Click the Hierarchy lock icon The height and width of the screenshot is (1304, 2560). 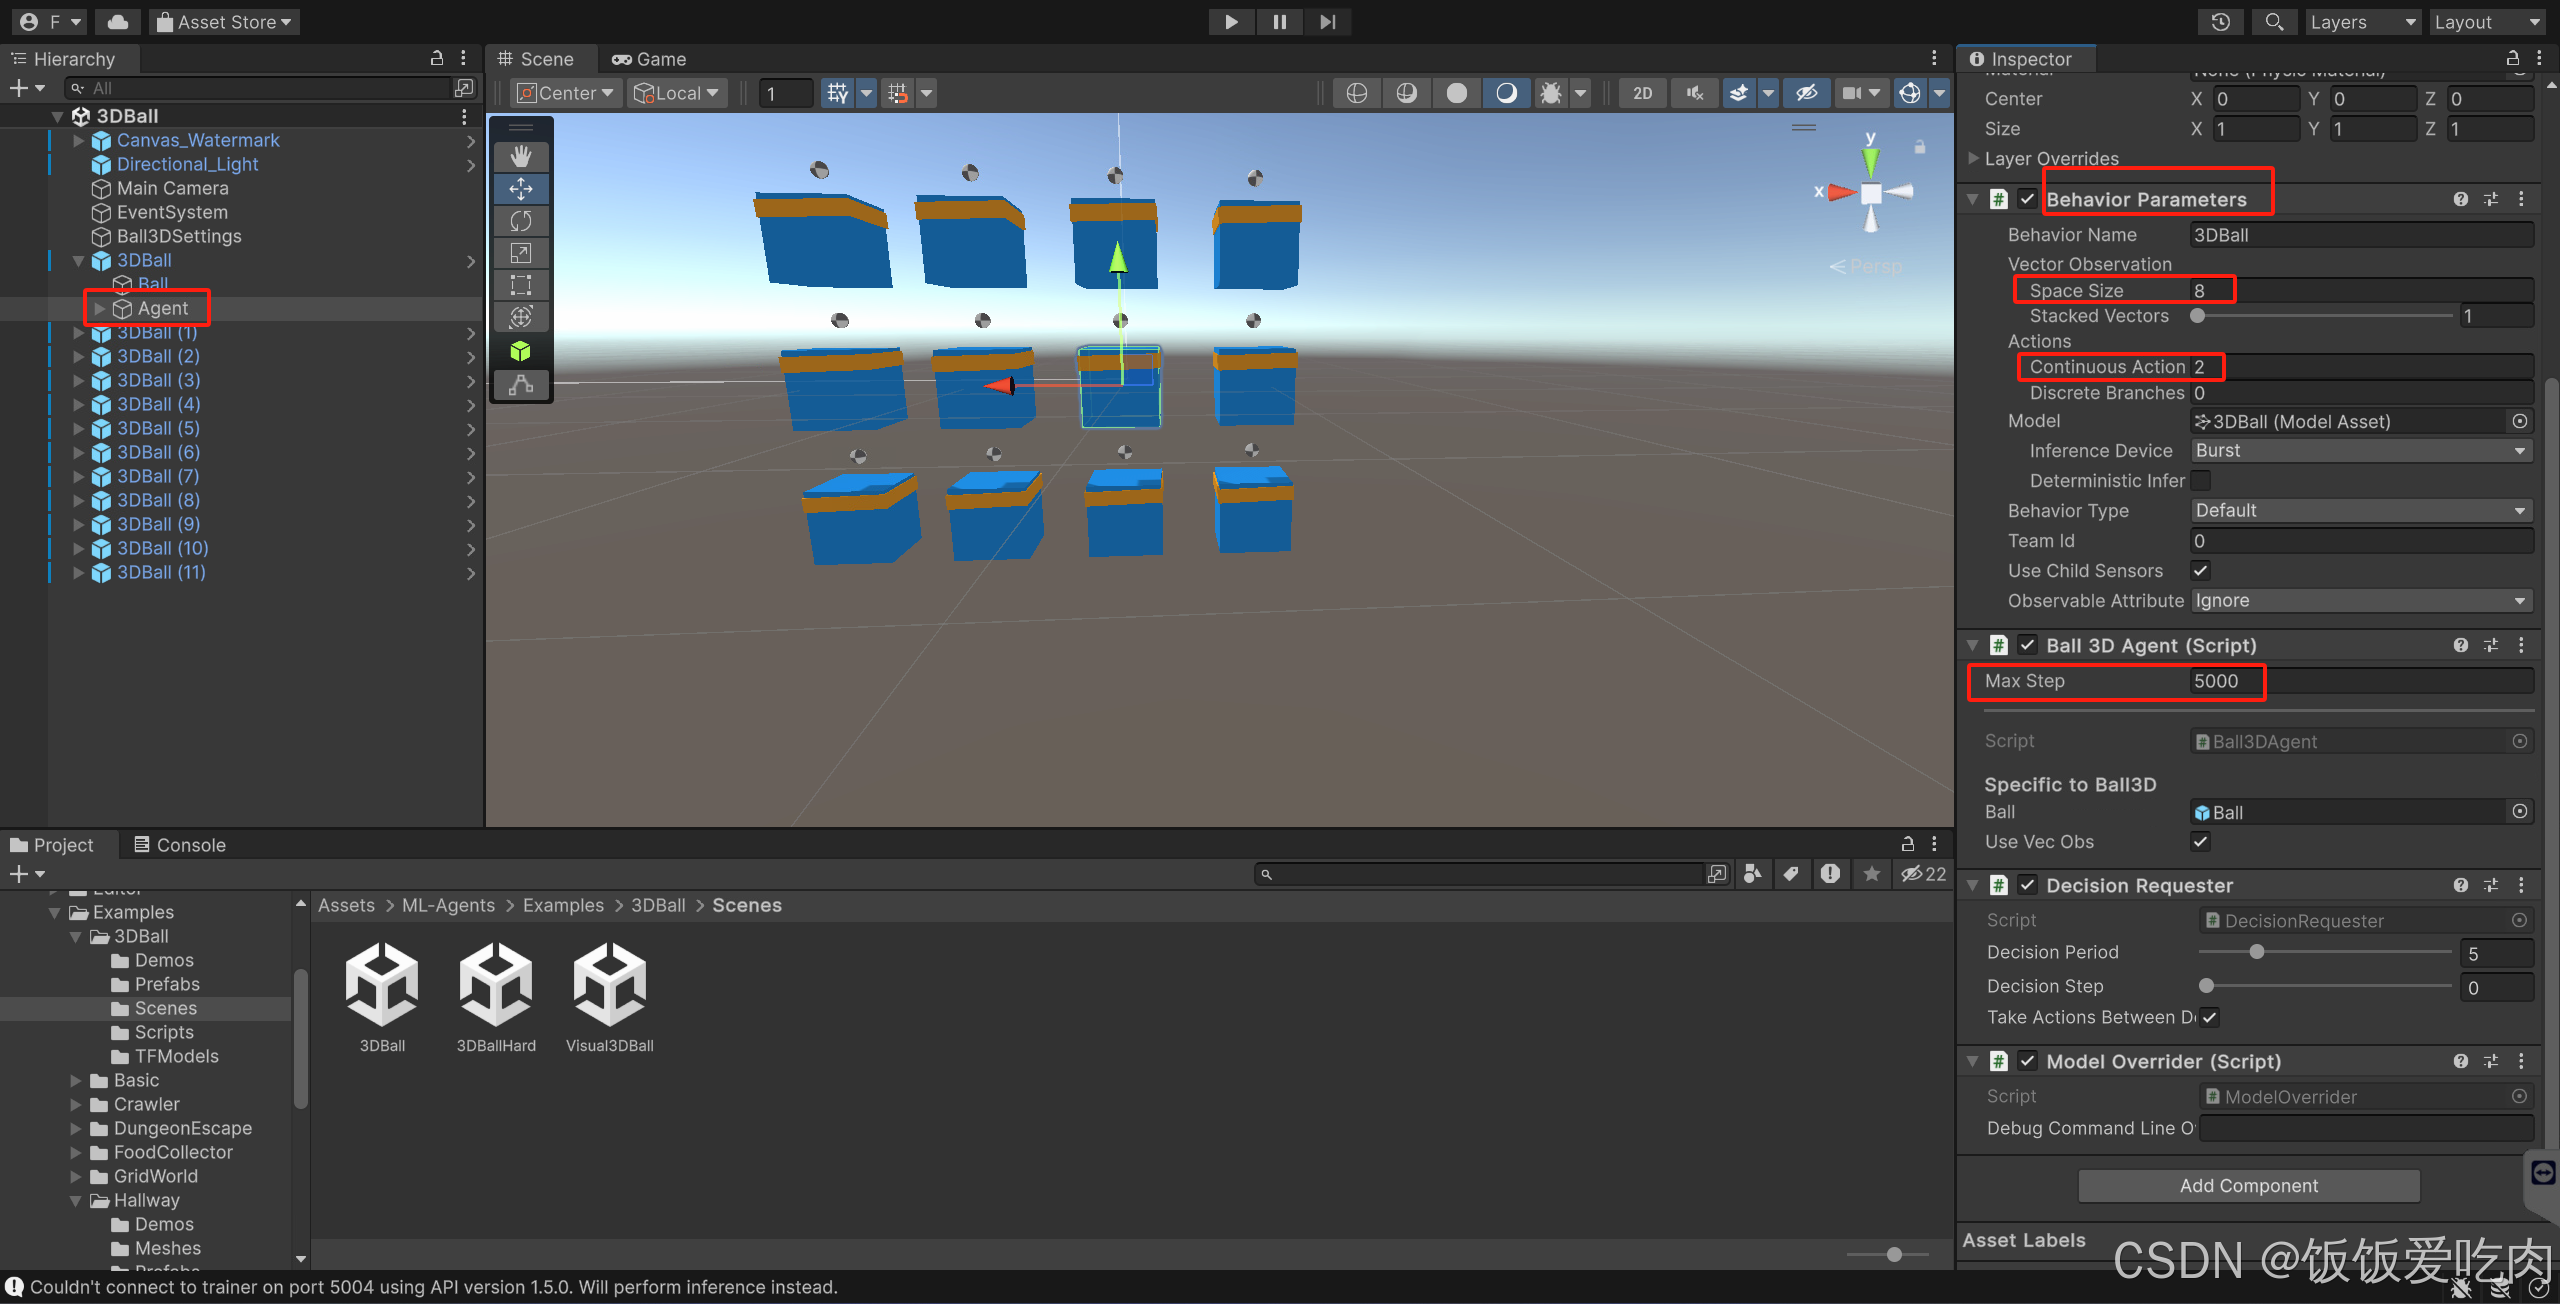click(x=436, y=58)
